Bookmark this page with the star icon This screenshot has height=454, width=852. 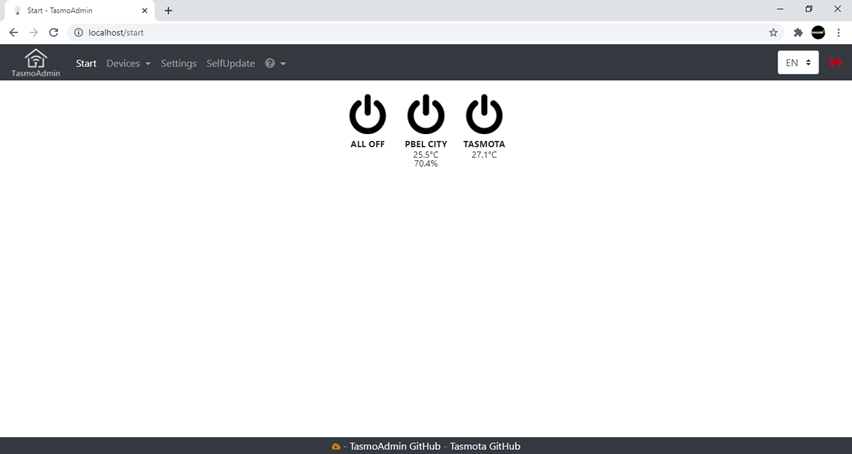[773, 33]
